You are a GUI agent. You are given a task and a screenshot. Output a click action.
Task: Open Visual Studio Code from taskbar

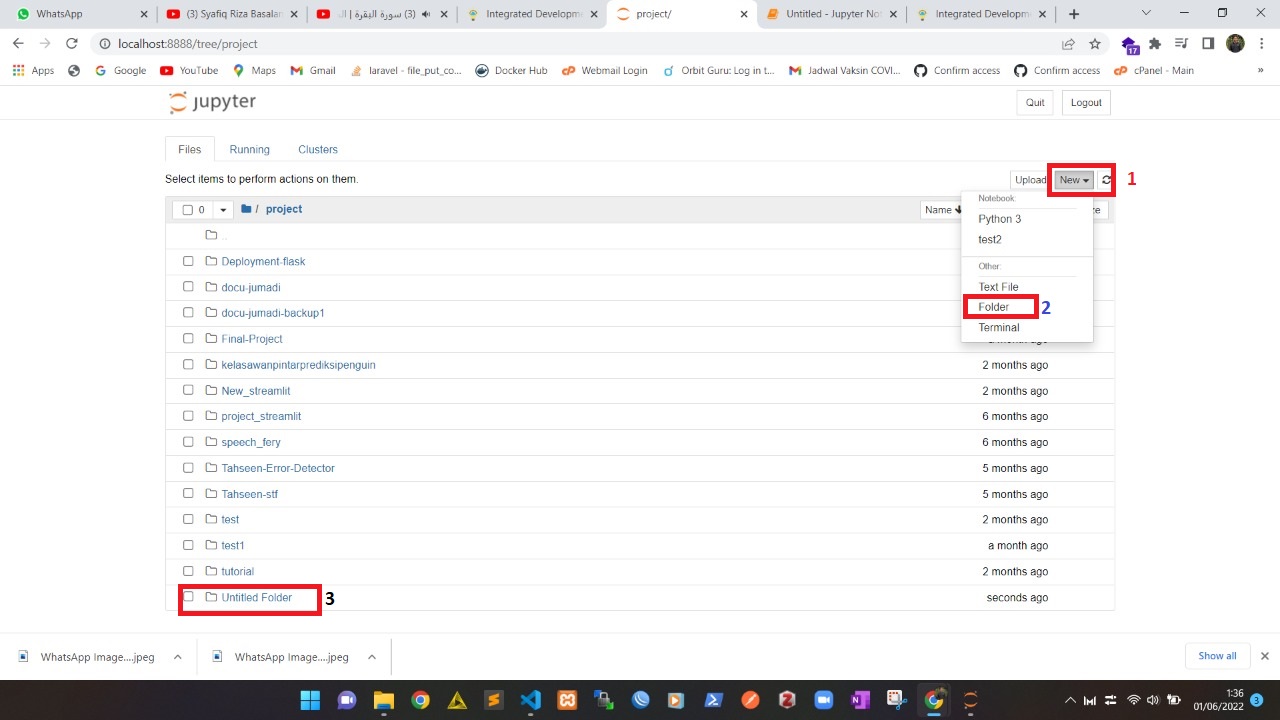click(531, 700)
